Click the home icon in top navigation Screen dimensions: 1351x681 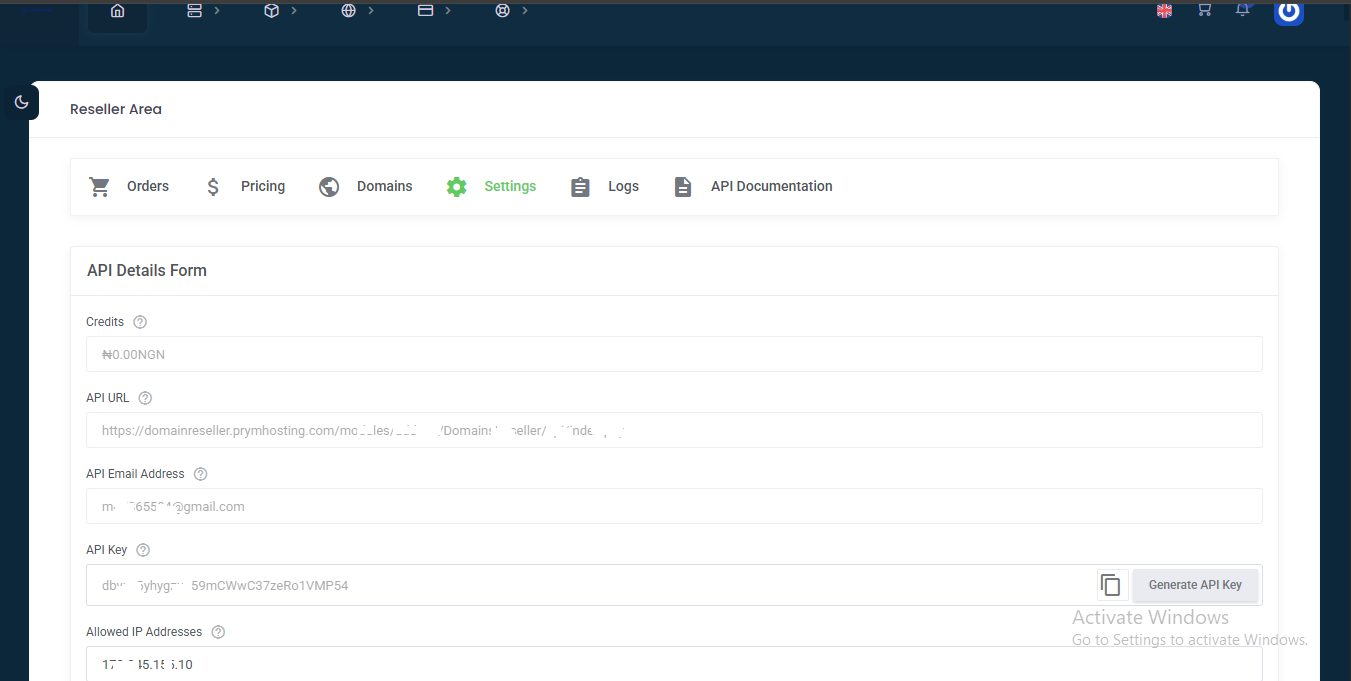[117, 12]
